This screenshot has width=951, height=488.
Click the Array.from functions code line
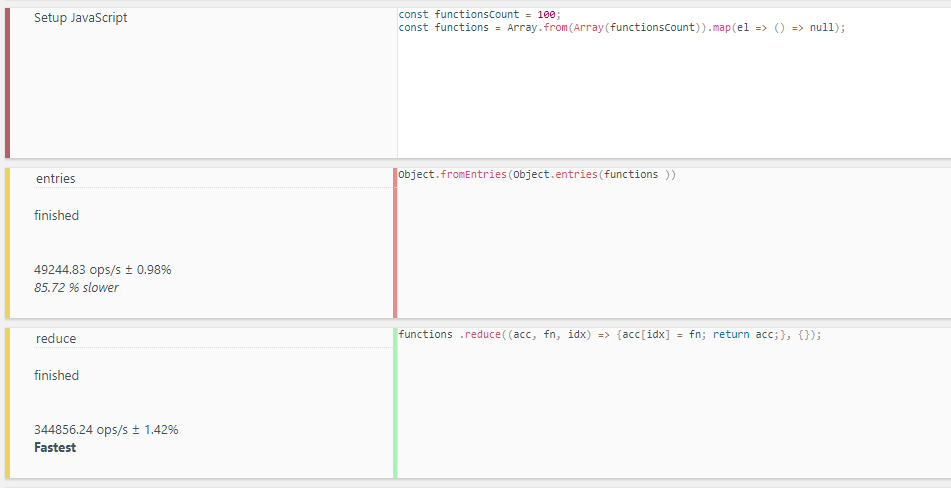(x=622, y=27)
